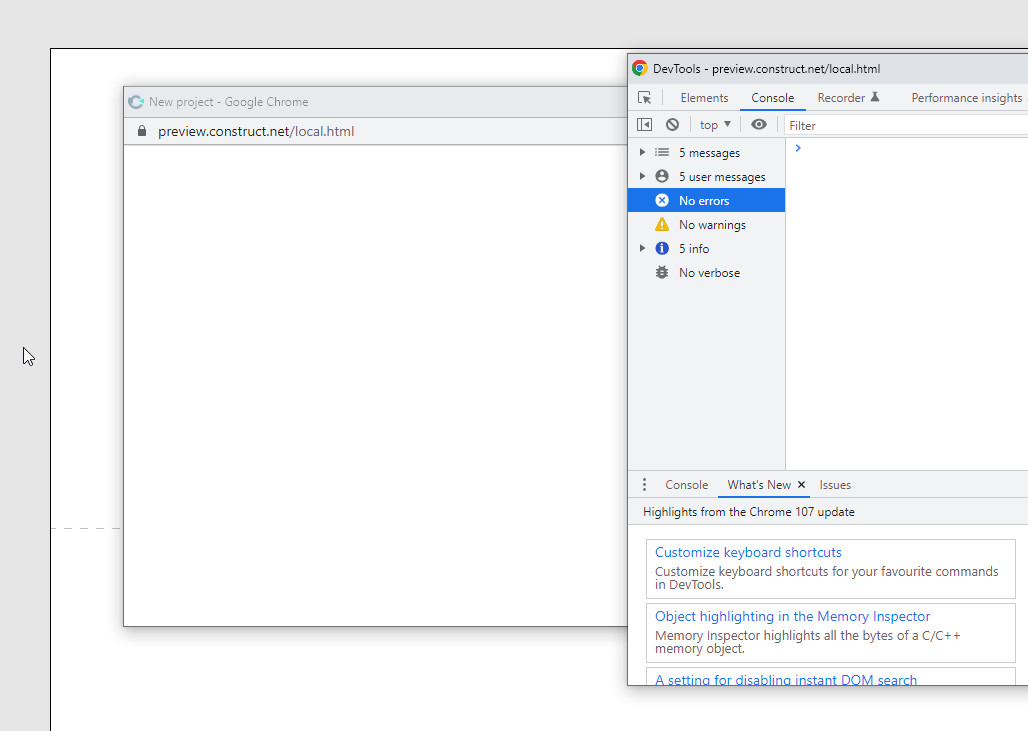Enable the No warnings filter
1028x731 pixels.
pos(710,224)
